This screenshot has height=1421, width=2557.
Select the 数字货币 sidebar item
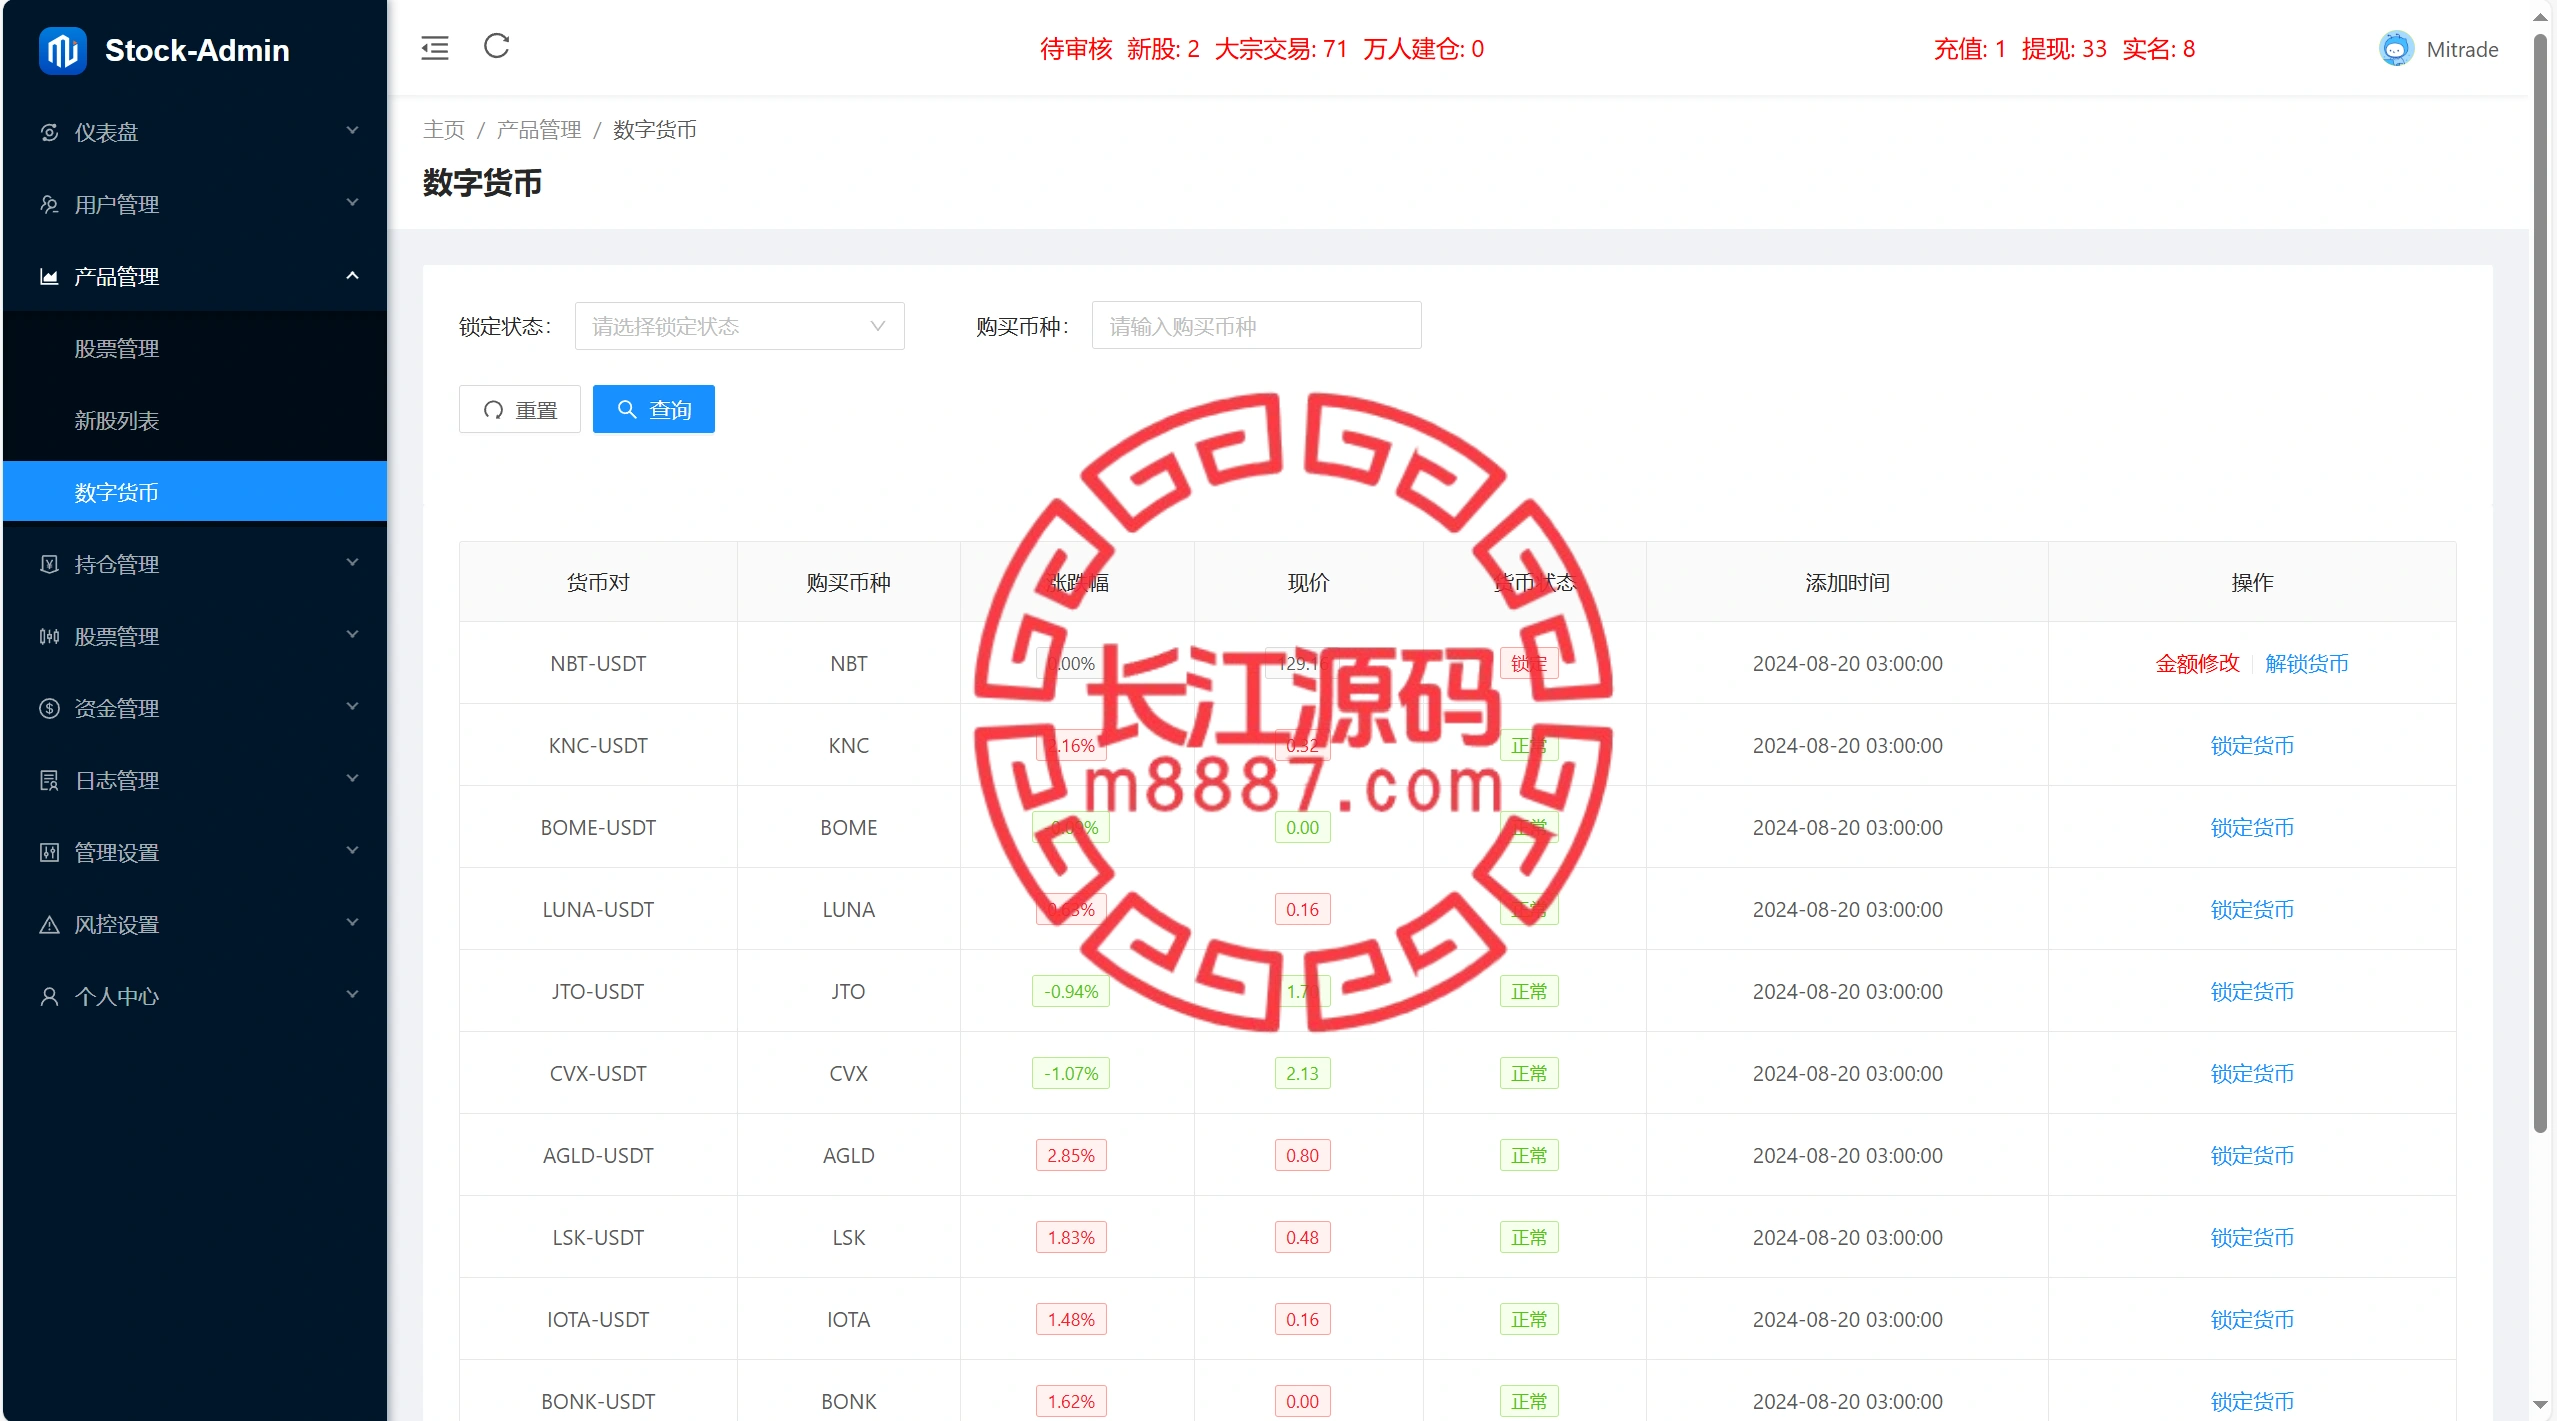coord(195,492)
